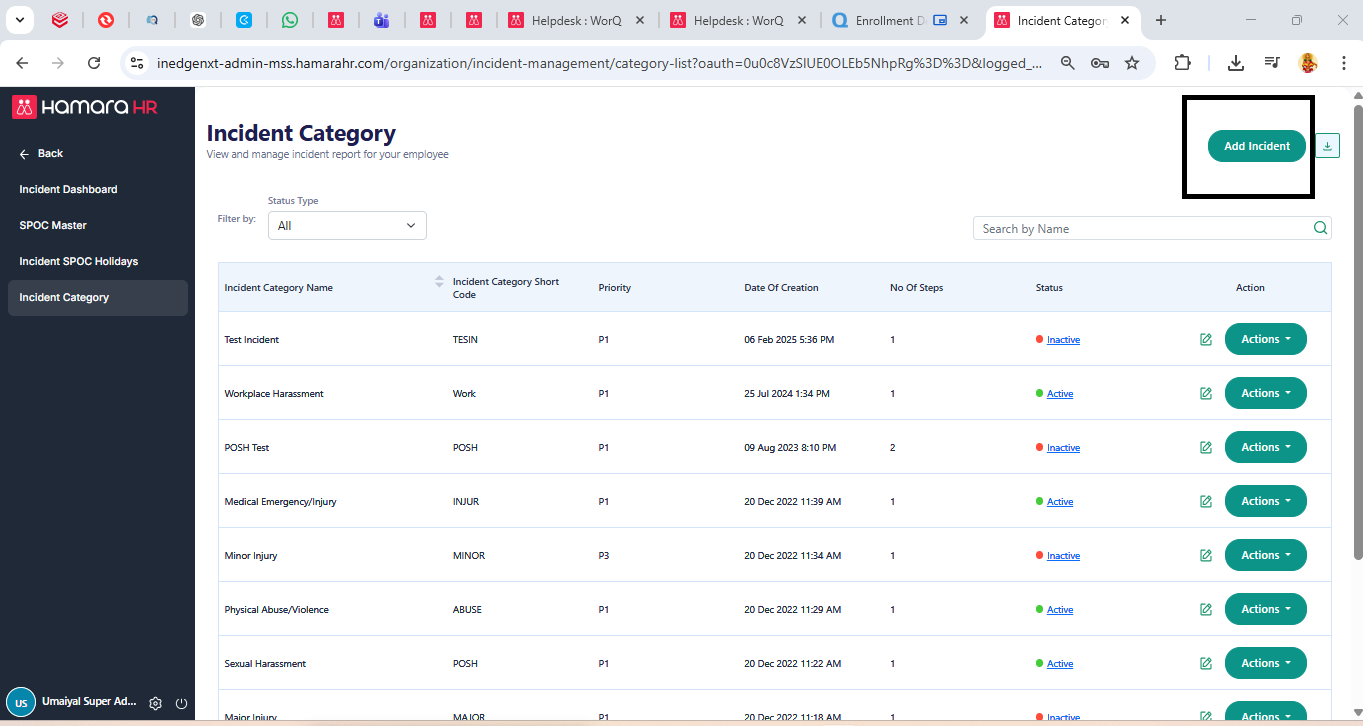This screenshot has width=1363, height=726.
Task: Click the power logout icon
Action: (181, 703)
